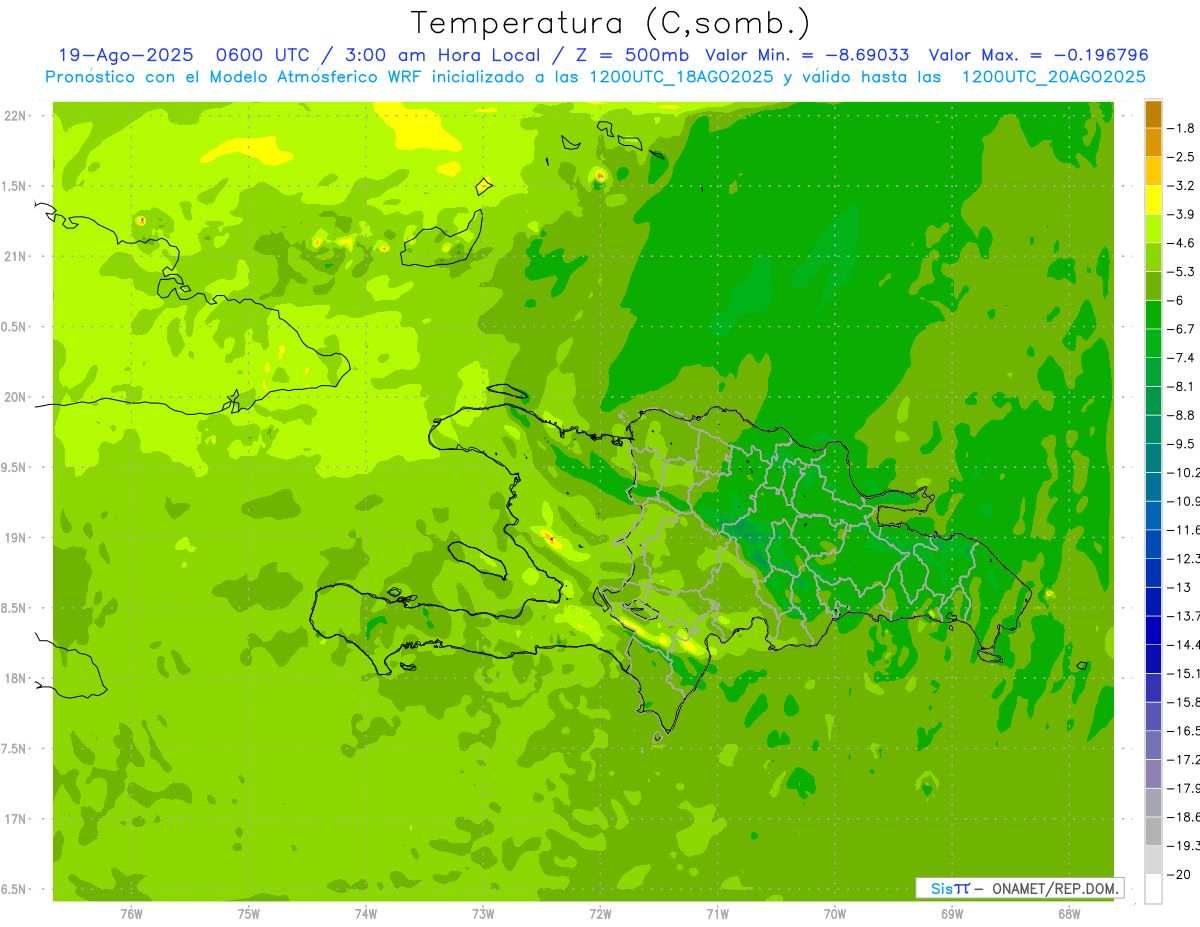
Task: Click the "-16.5" colorbar value
Action: pos(1183,731)
